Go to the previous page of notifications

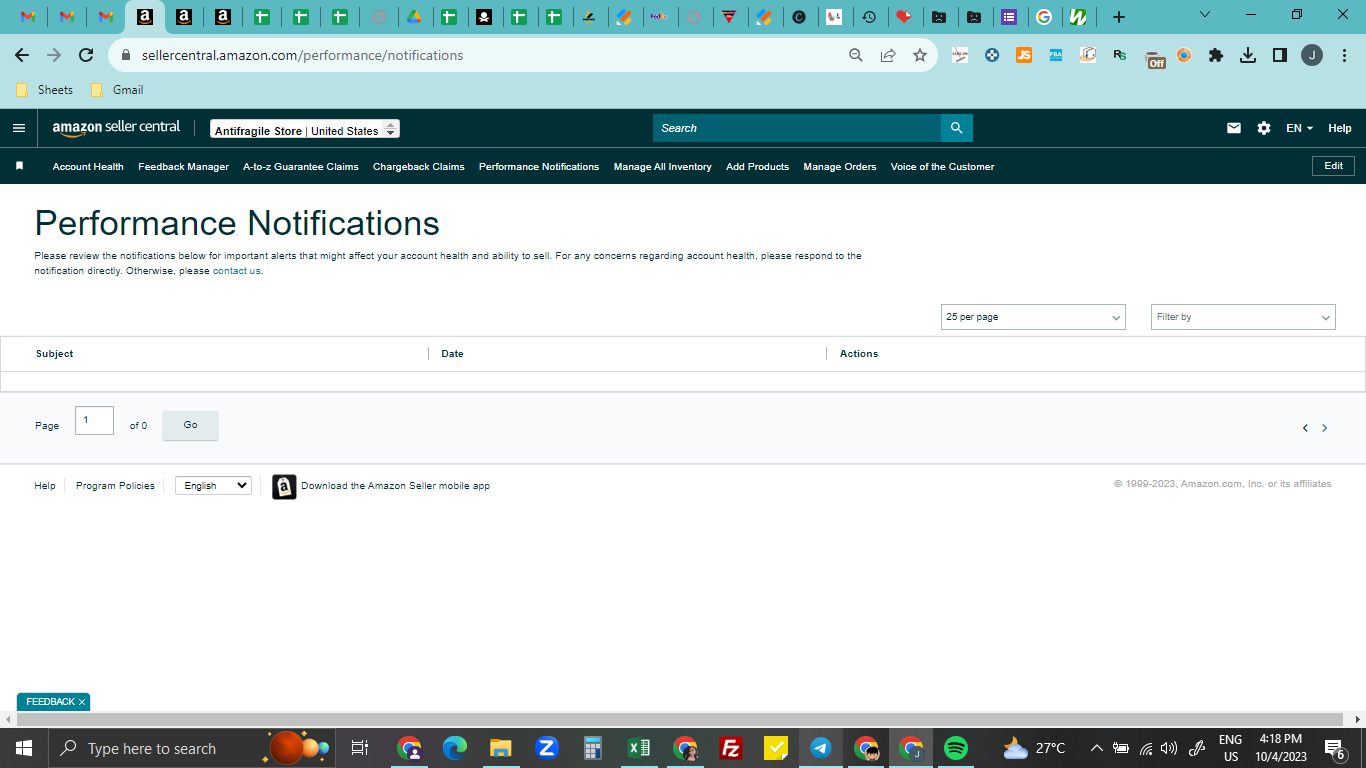click(x=1305, y=428)
